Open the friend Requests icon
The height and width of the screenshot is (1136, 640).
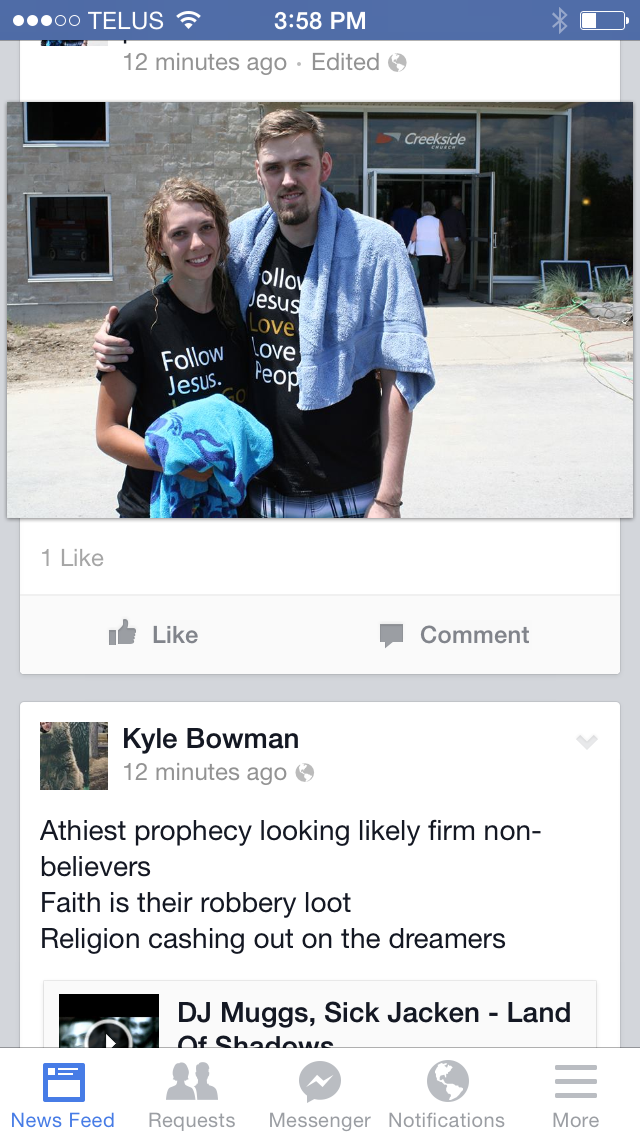[x=191, y=1082]
